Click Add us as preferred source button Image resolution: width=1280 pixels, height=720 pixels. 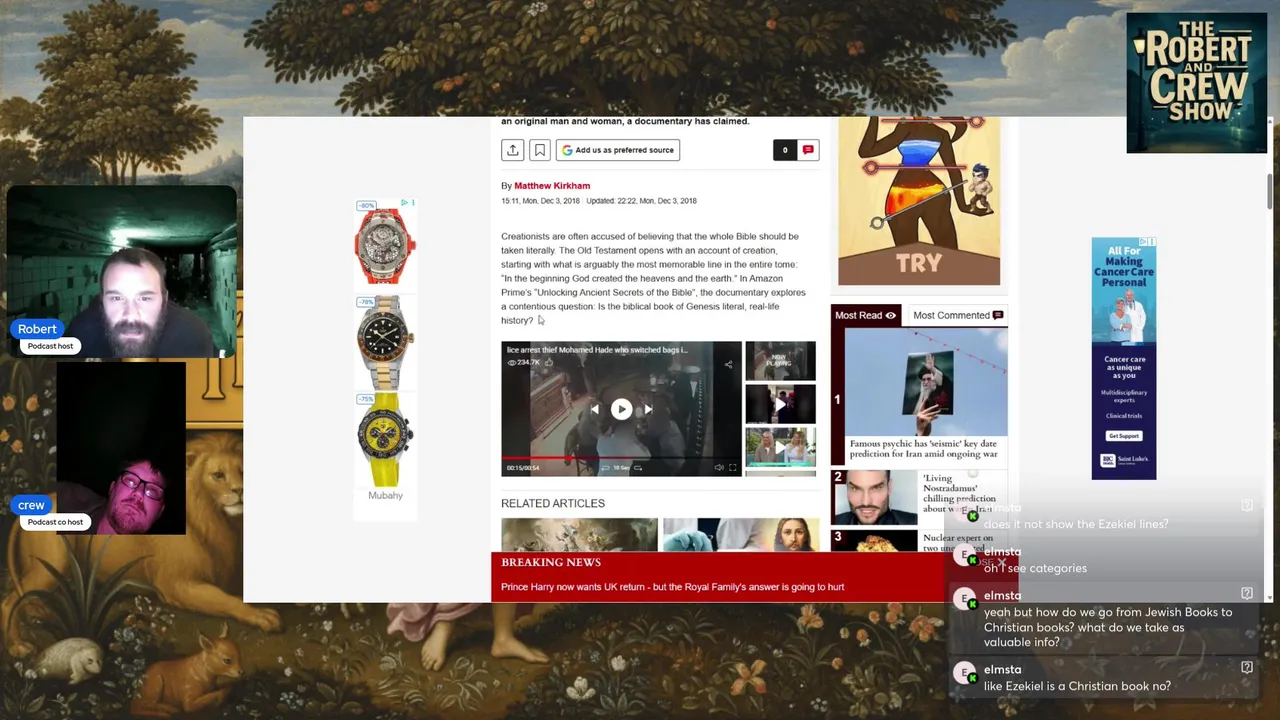click(618, 150)
